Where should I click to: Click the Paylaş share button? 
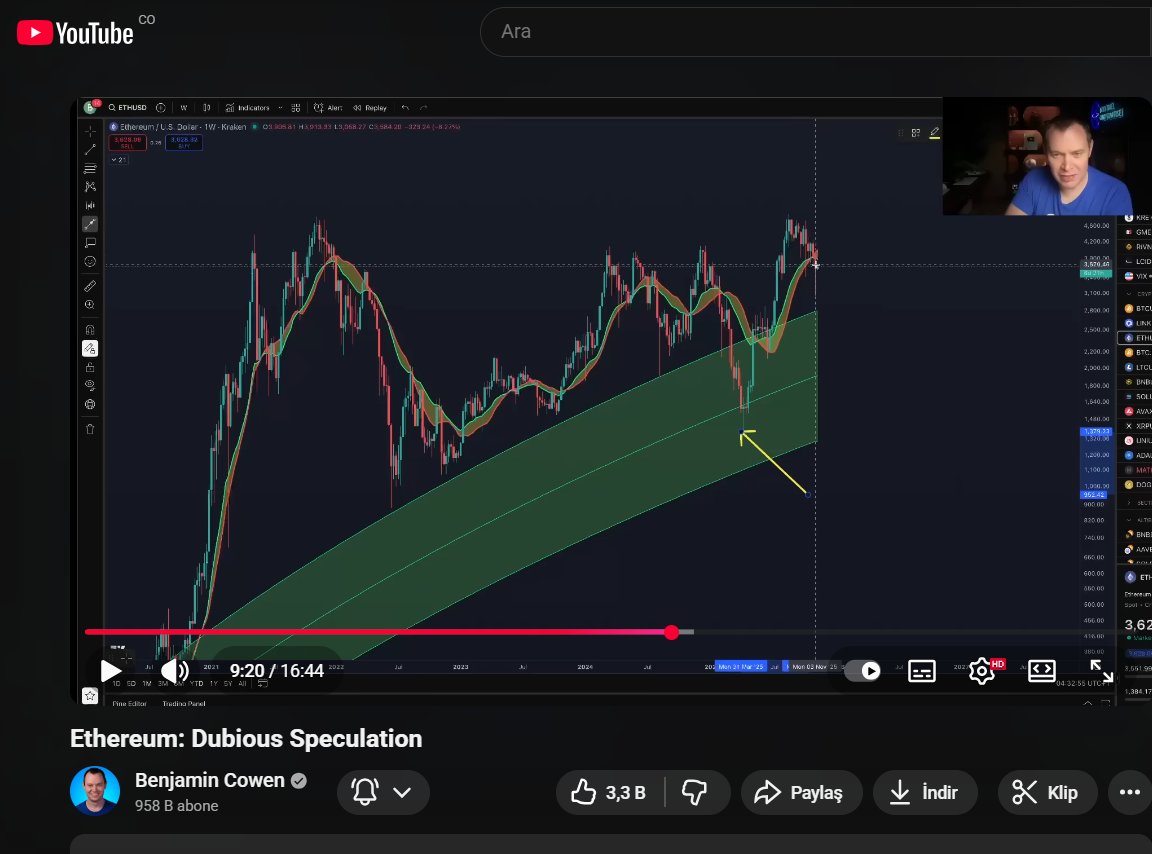pyautogui.click(x=801, y=792)
